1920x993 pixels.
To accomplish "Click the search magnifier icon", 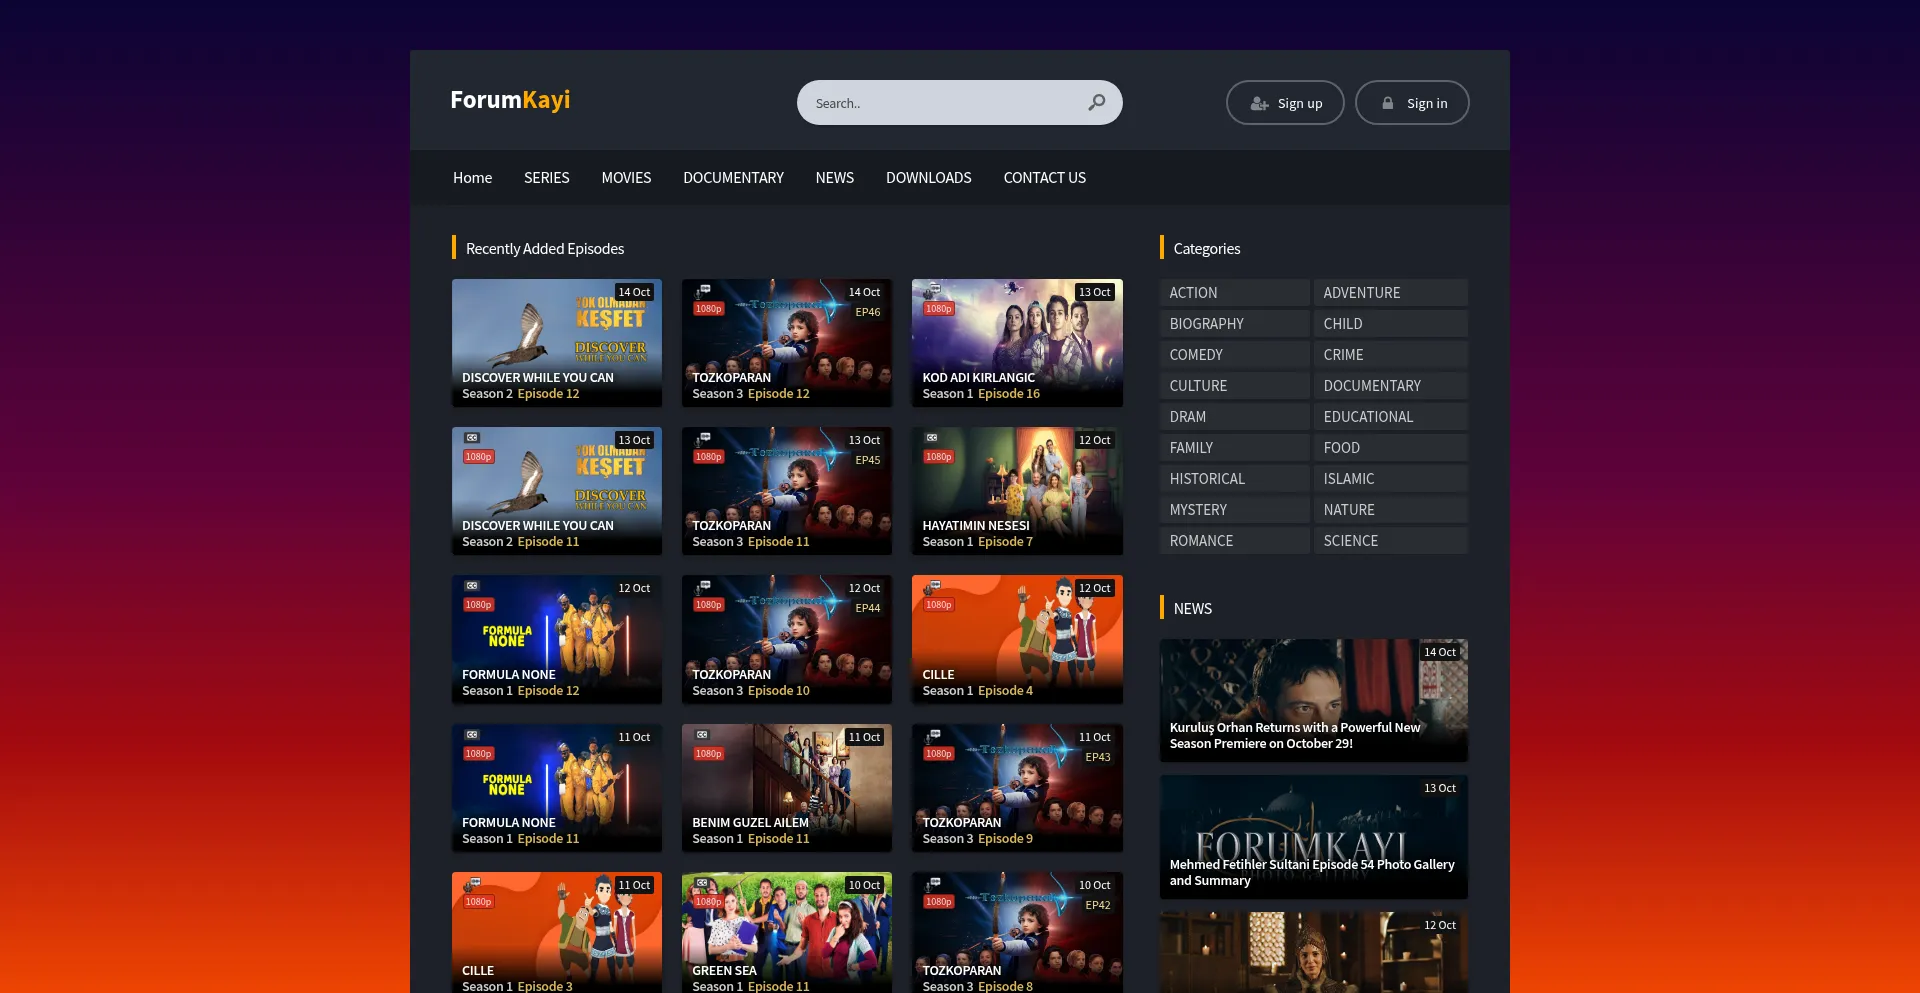I will (1097, 102).
